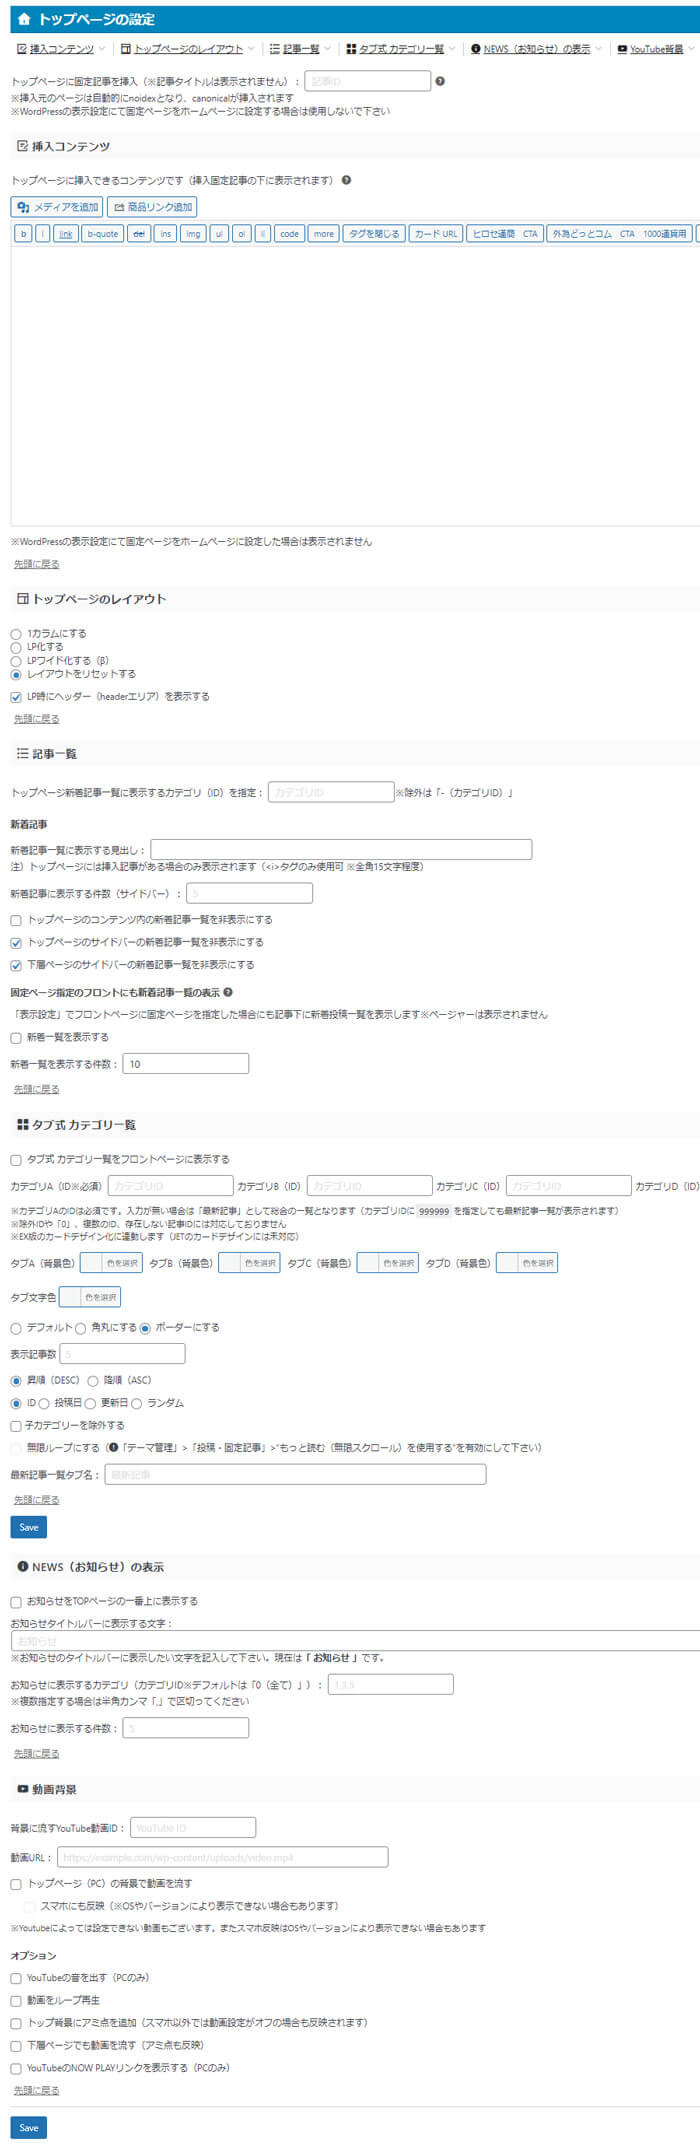The width and height of the screenshot is (700, 2144).
Task: Select LP化する radio option
Action: tap(16, 648)
